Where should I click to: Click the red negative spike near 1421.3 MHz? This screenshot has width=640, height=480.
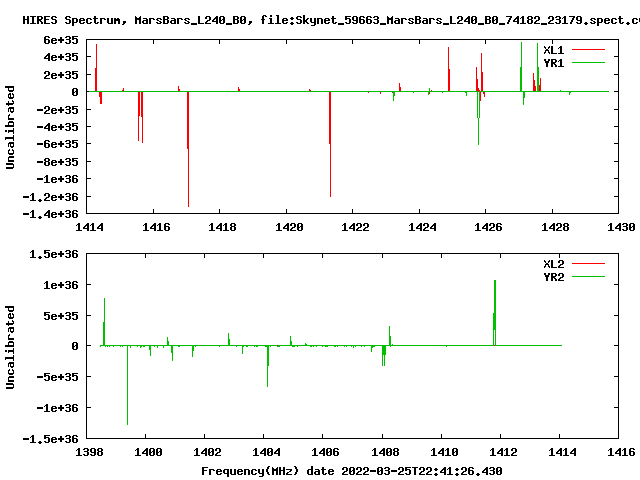[x=330, y=144]
